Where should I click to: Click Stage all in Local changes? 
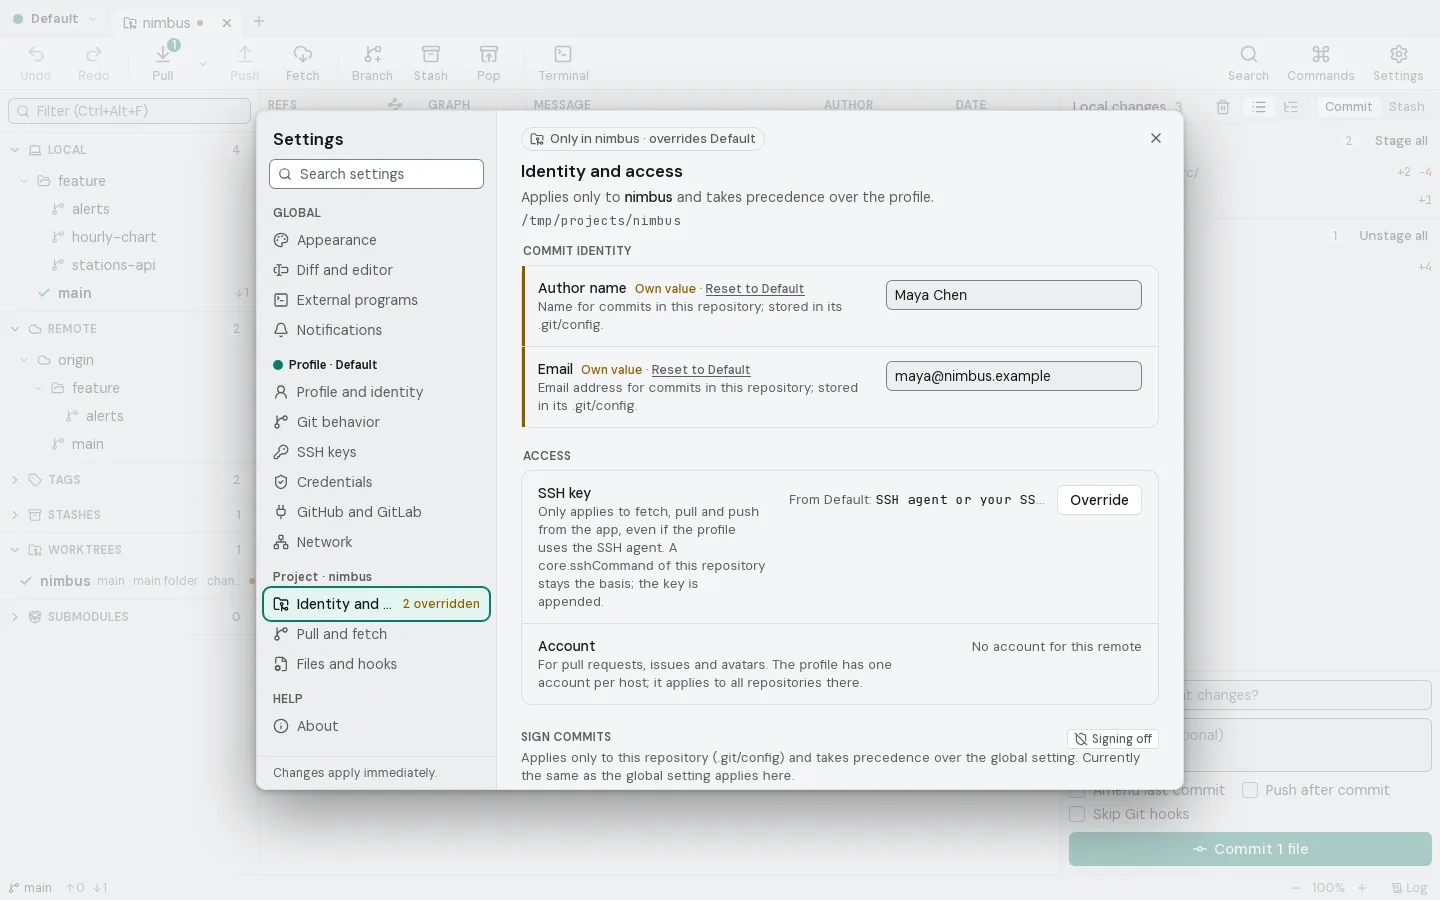click(x=1401, y=141)
